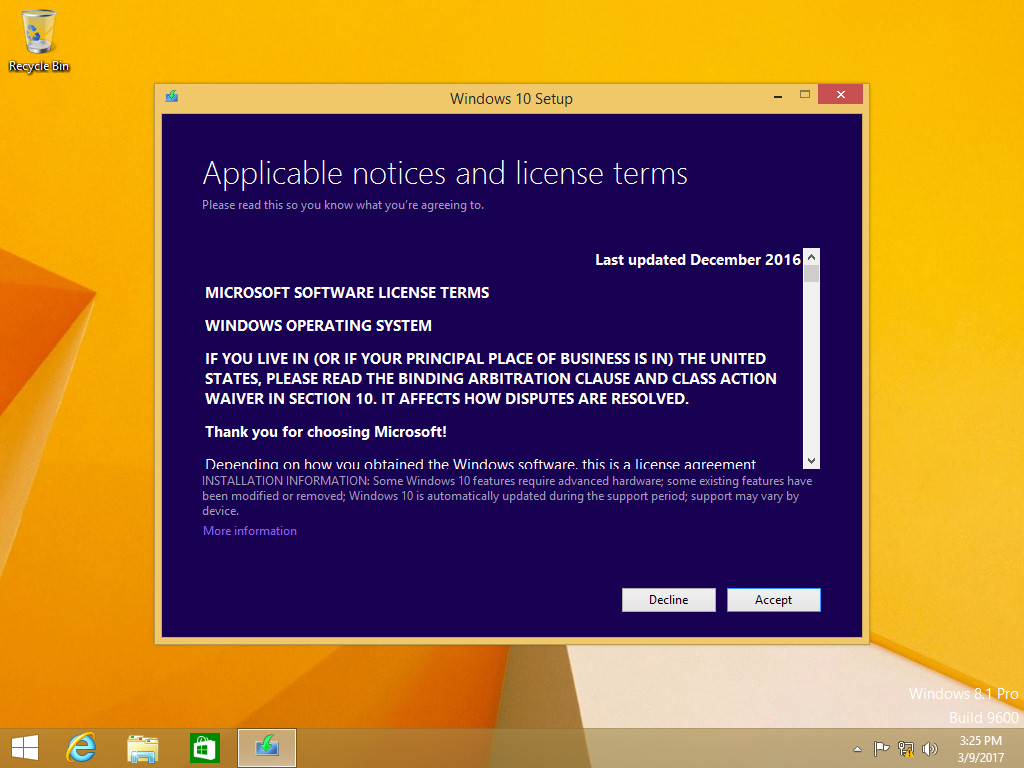This screenshot has height=768, width=1024.
Task: Show hidden system tray icons
Action: [x=857, y=749]
